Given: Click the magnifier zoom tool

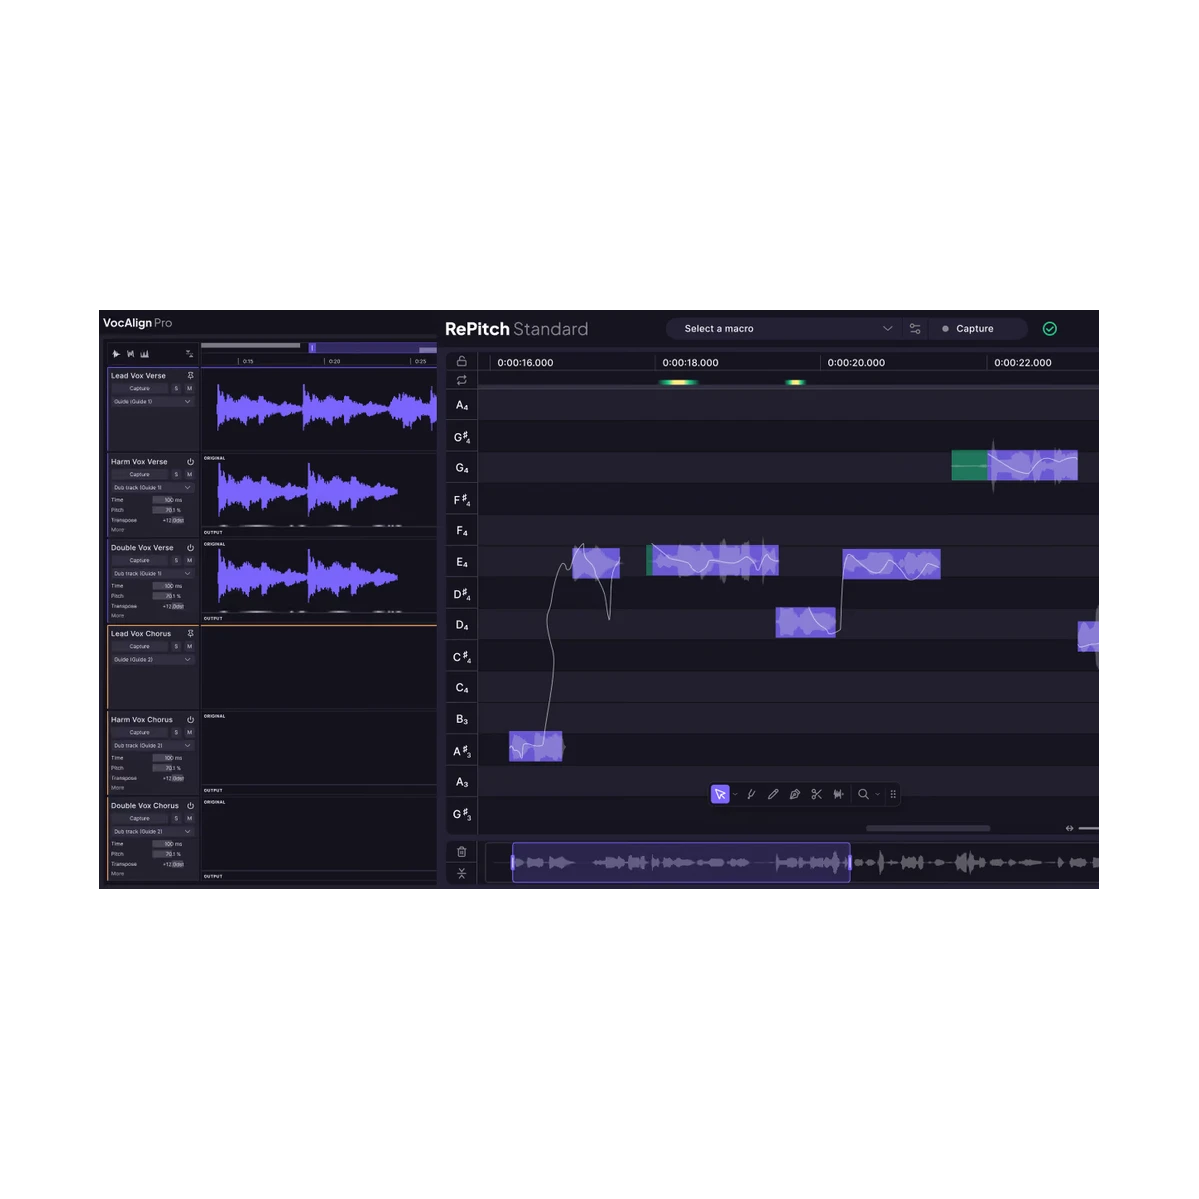Looking at the screenshot, I should [x=863, y=794].
